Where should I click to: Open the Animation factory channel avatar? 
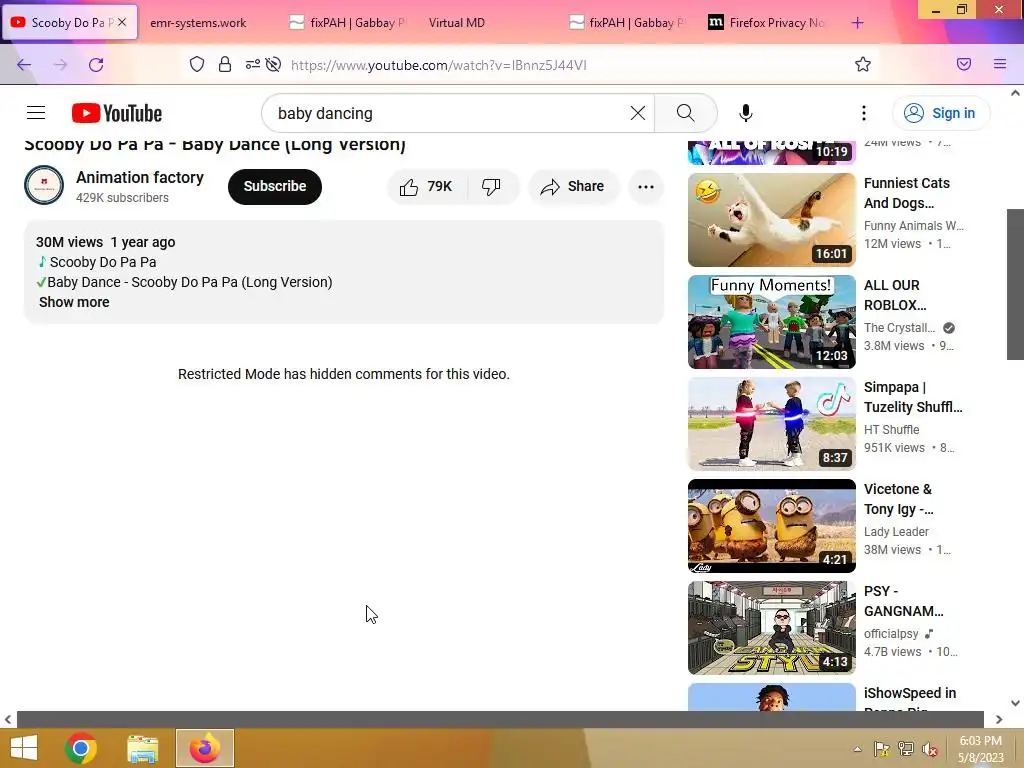44,185
